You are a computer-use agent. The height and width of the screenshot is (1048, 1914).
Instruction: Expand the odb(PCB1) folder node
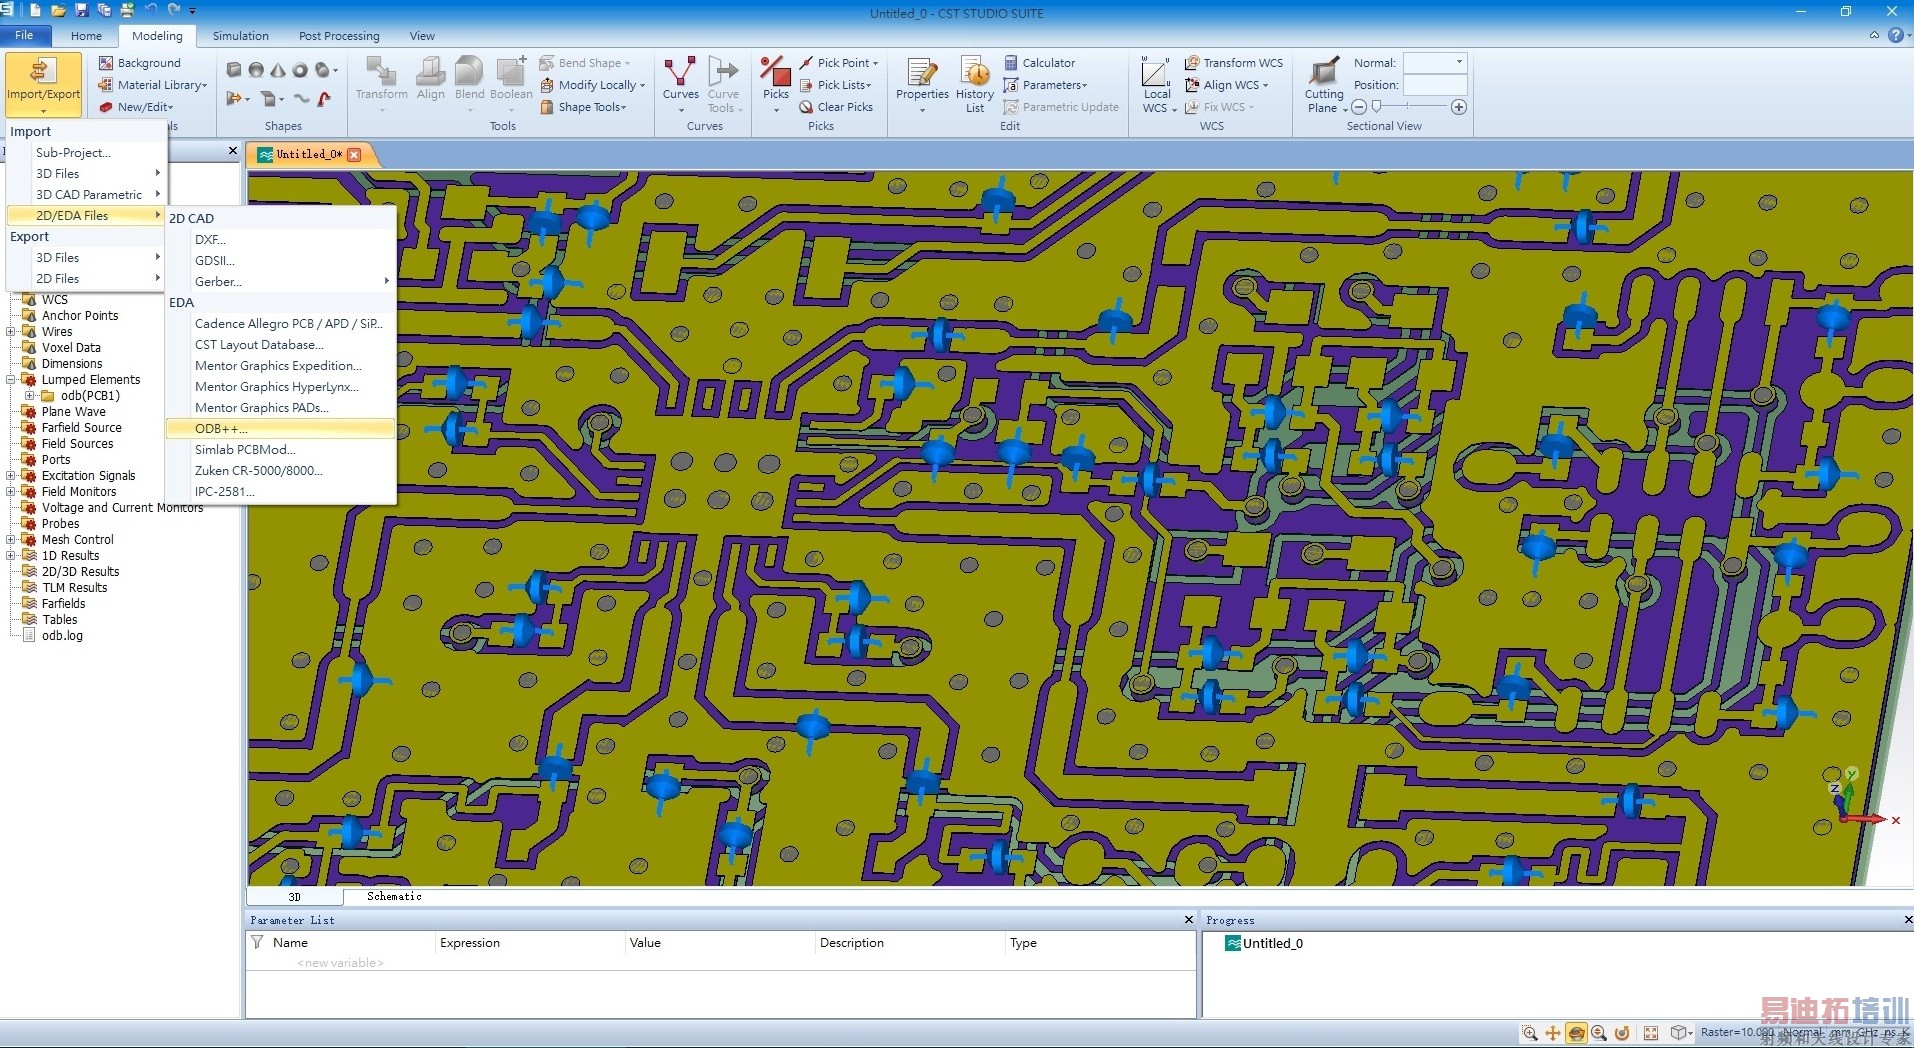coord(30,396)
